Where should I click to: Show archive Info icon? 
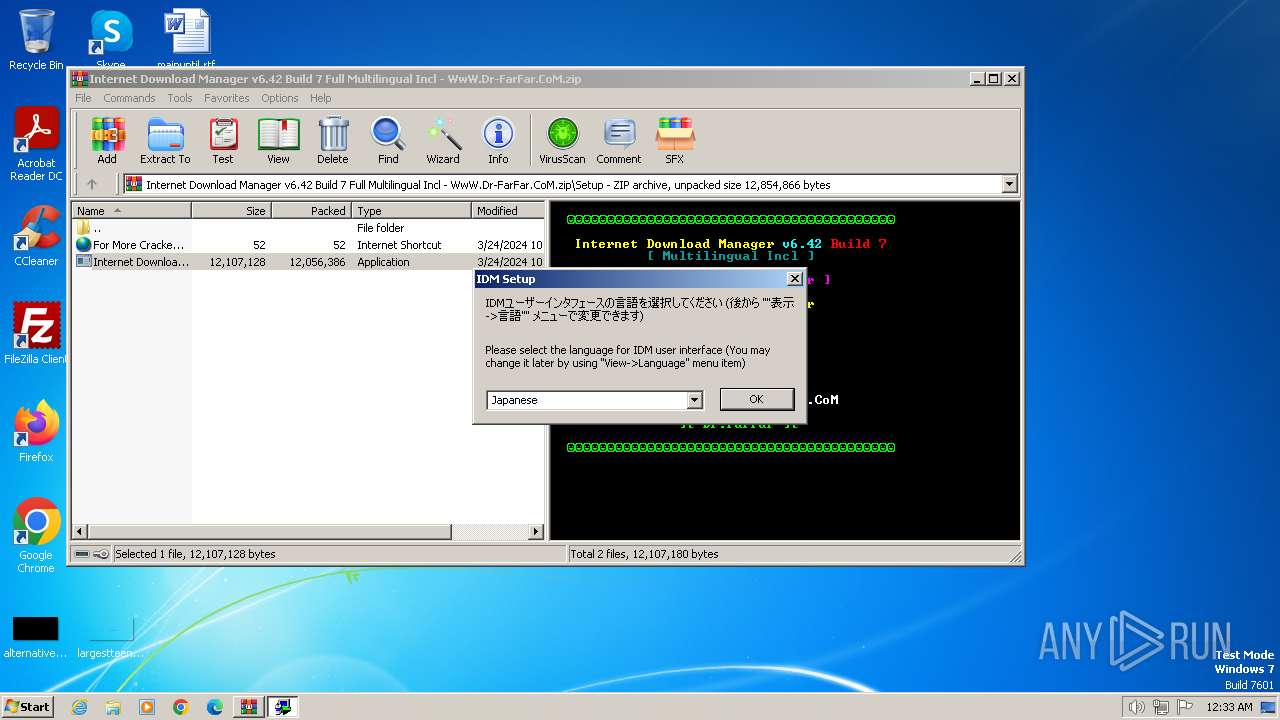point(498,140)
